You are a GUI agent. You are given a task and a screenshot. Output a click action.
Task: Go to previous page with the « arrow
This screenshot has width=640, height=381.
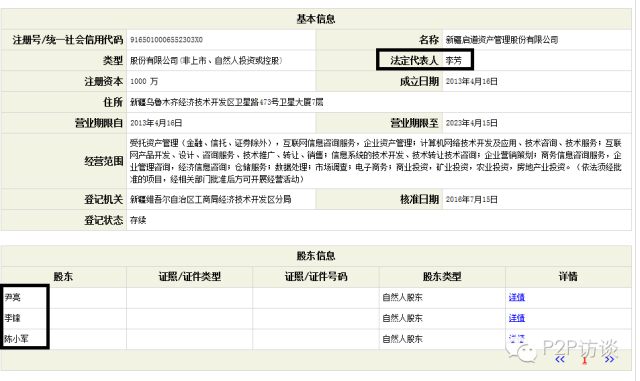(560, 359)
